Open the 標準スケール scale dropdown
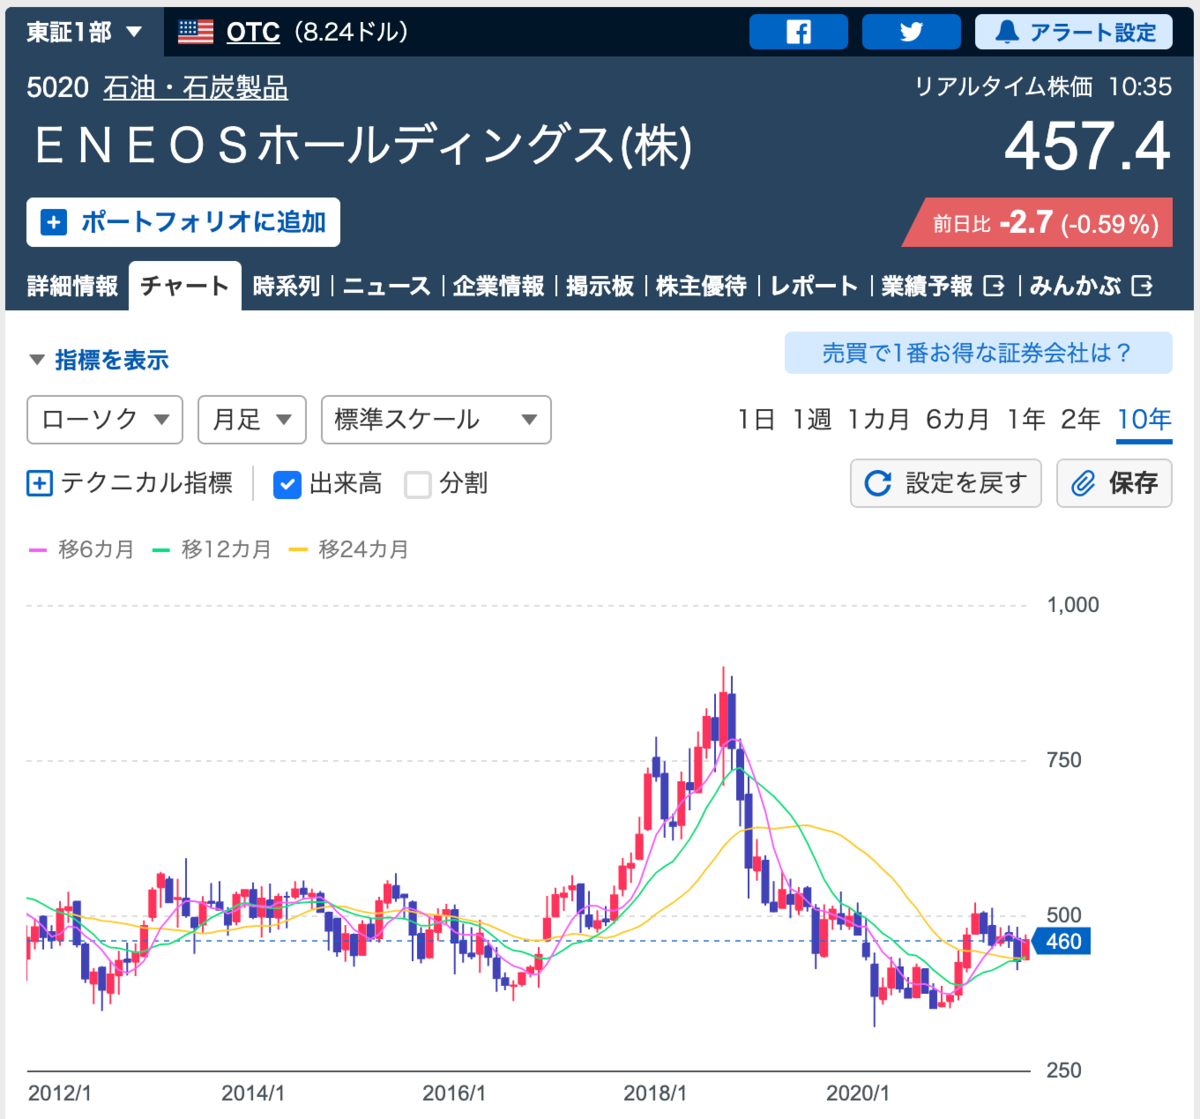This screenshot has height=1119, width=1200. [436, 420]
